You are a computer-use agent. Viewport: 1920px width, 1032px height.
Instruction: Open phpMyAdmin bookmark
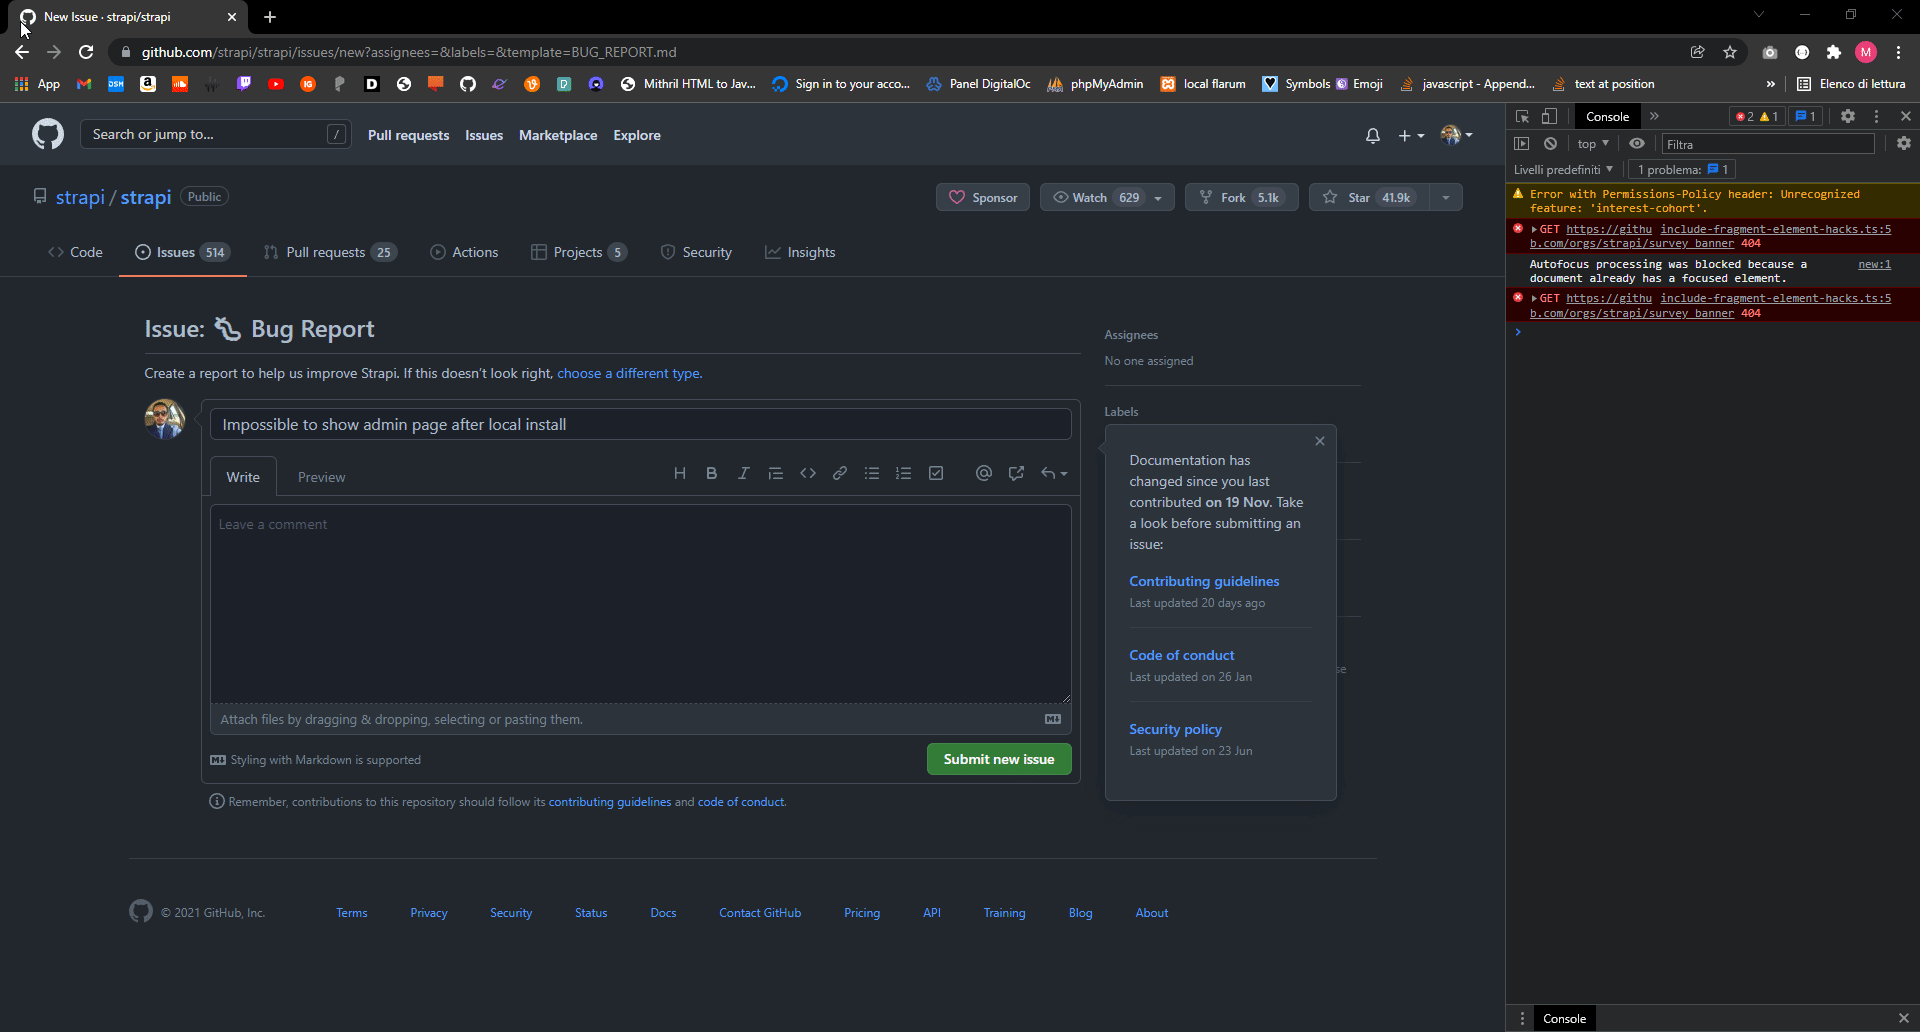[1095, 84]
